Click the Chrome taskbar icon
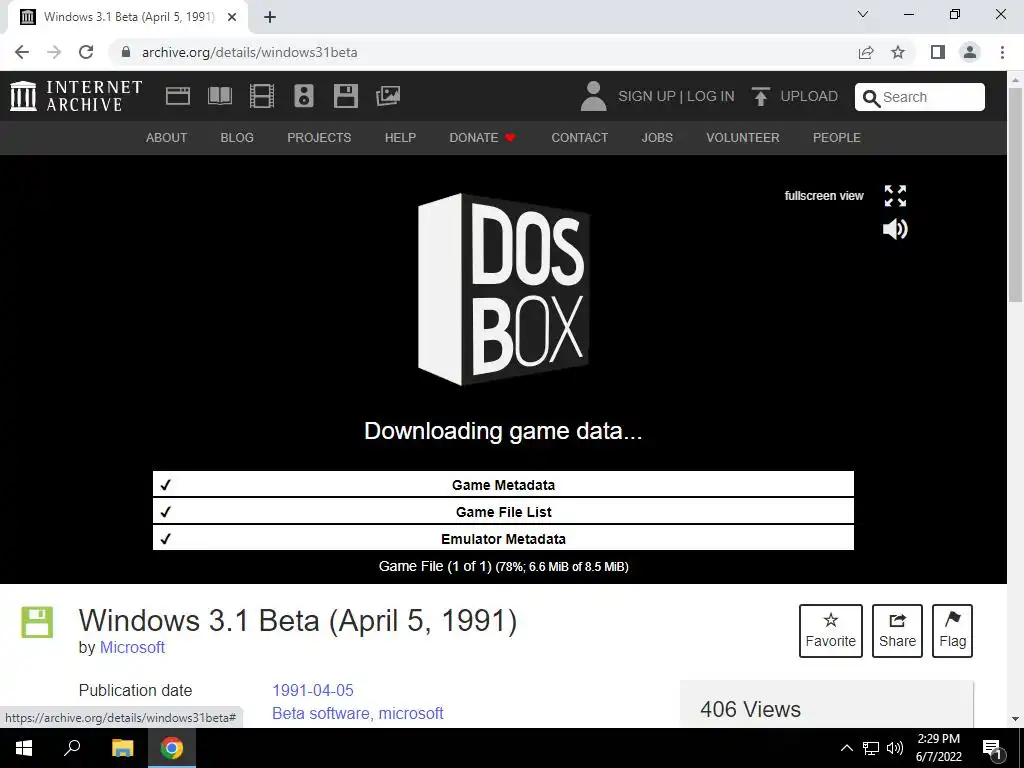The image size is (1024, 768). coord(172,748)
